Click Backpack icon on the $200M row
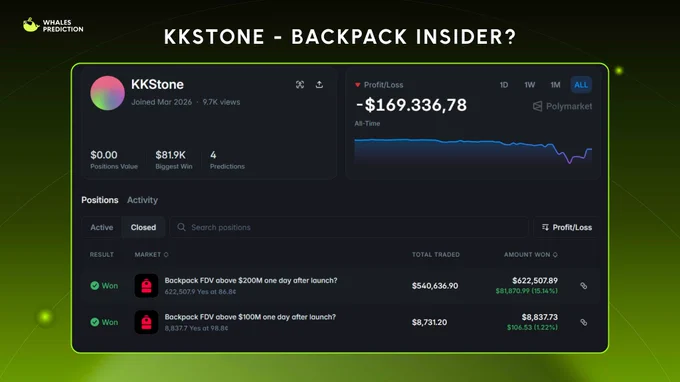The image size is (680, 382). (x=146, y=286)
